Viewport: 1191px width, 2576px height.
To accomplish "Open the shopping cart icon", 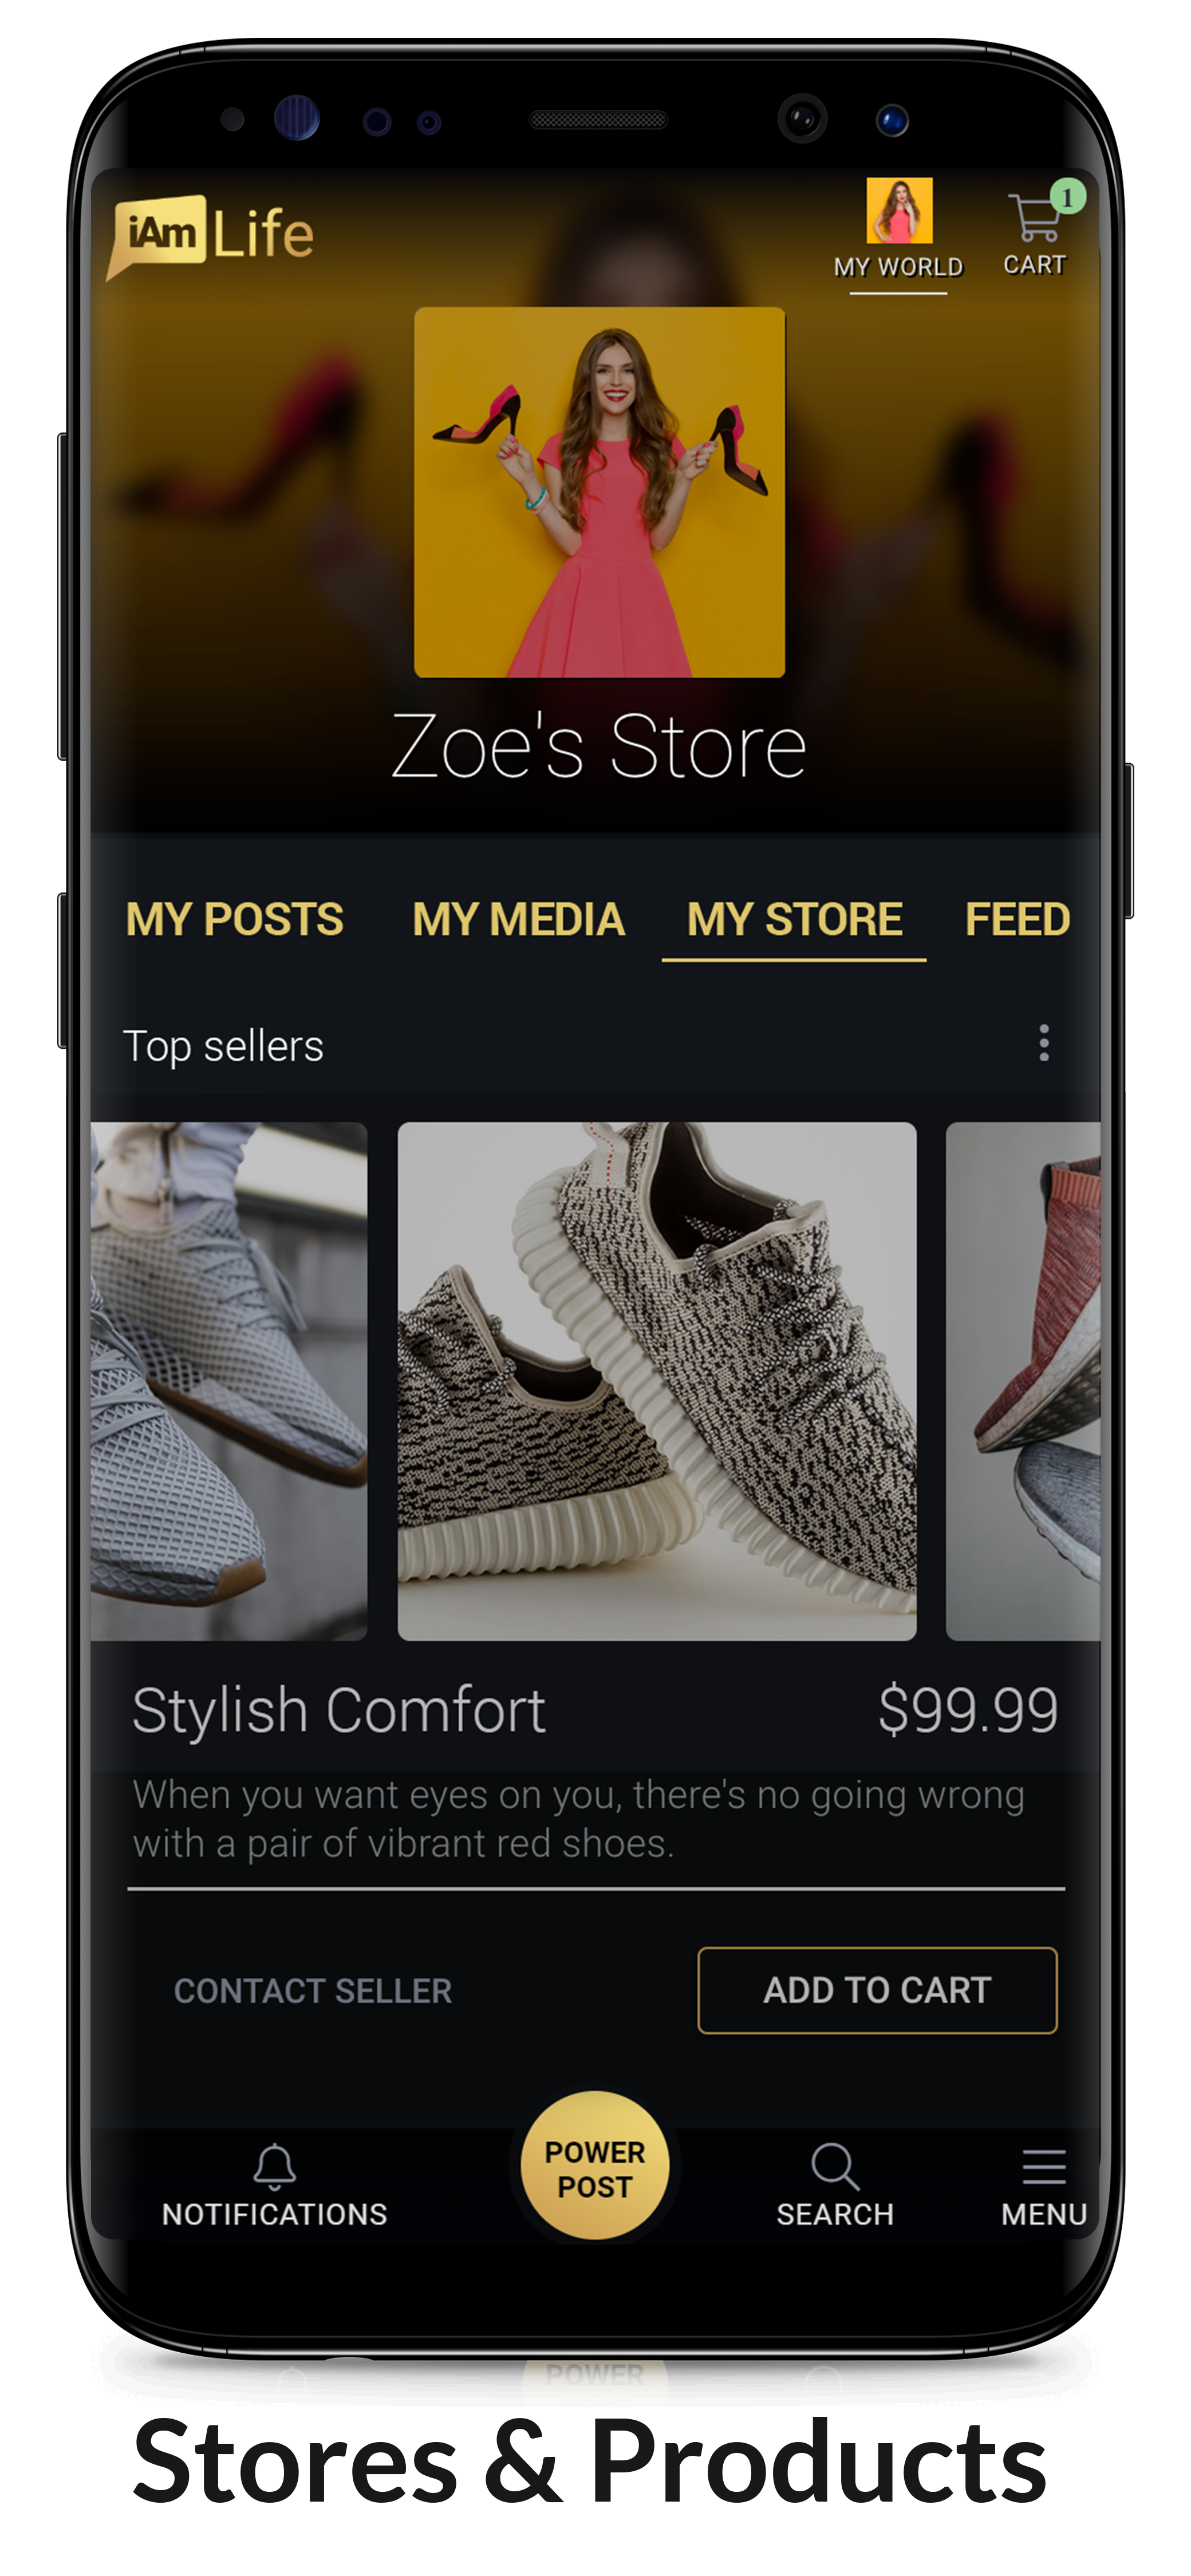I will click(1033, 218).
